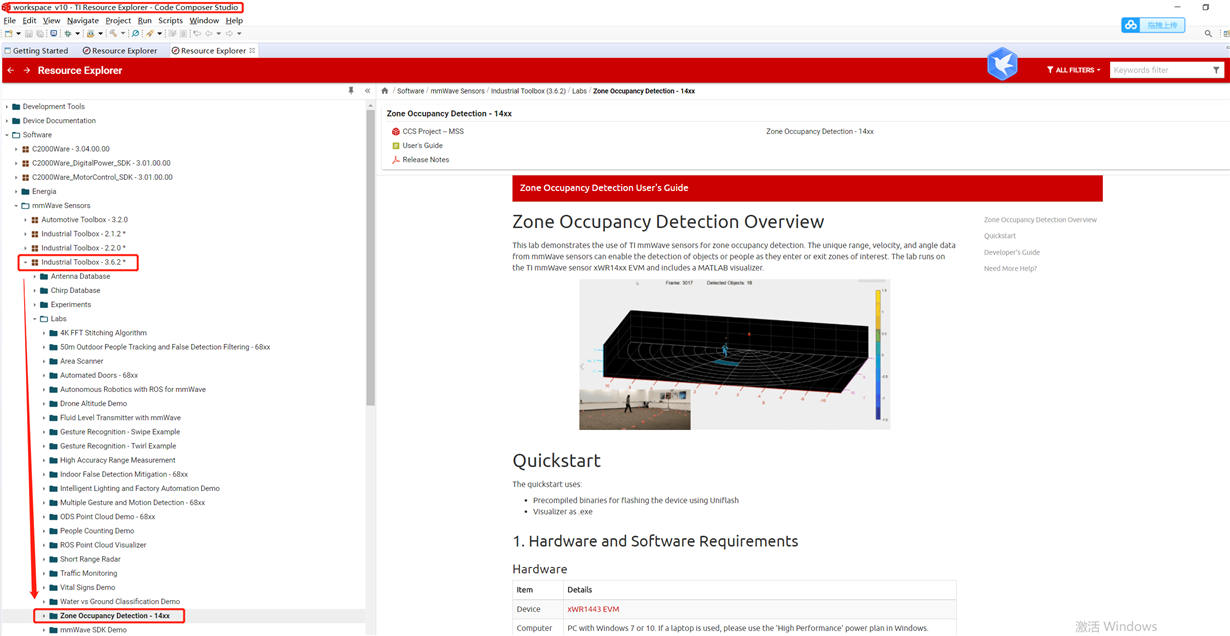The height and width of the screenshot is (636, 1230).
Task: Click the CCS Project - MSS cube icon
Action: click(x=396, y=131)
